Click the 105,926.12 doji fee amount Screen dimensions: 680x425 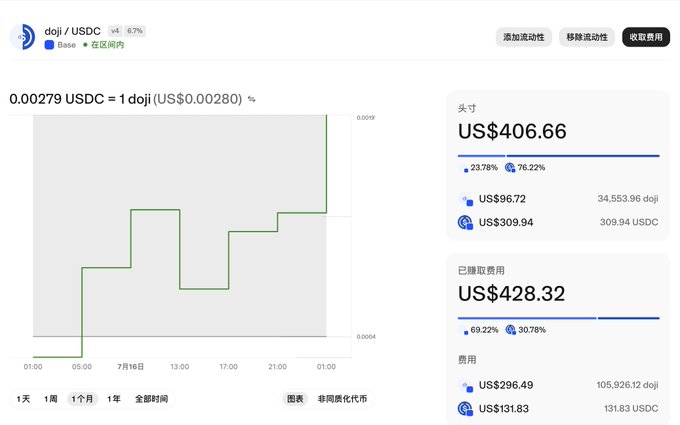point(627,385)
